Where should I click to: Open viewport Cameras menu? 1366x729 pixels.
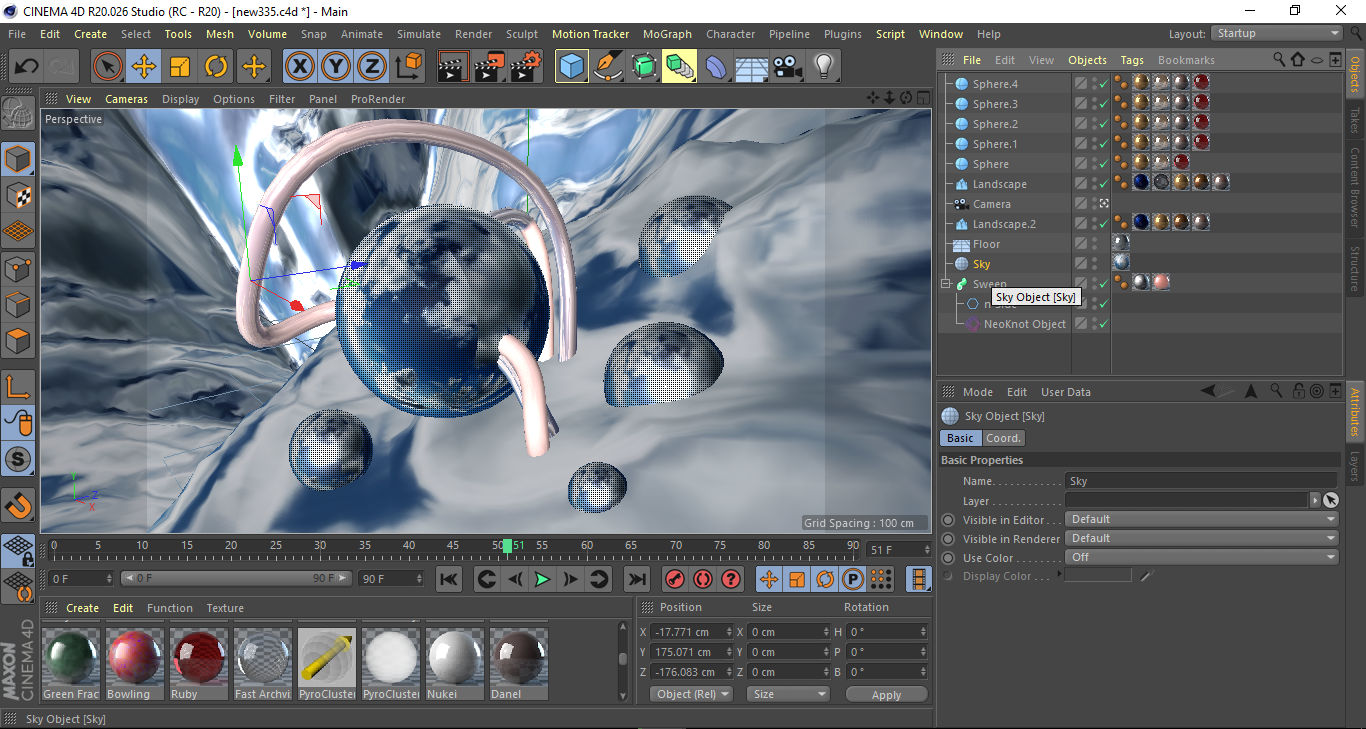(127, 99)
